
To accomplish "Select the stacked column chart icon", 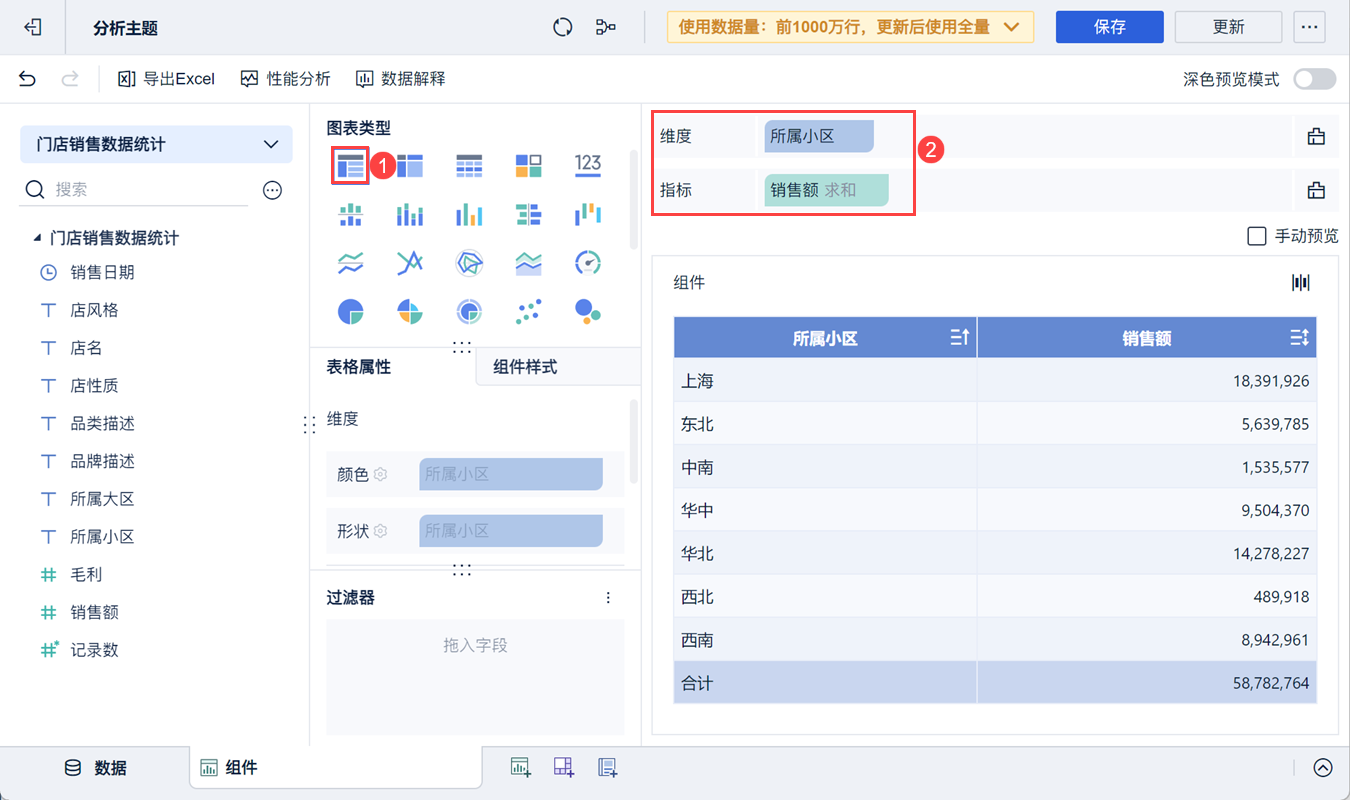I will (x=410, y=214).
